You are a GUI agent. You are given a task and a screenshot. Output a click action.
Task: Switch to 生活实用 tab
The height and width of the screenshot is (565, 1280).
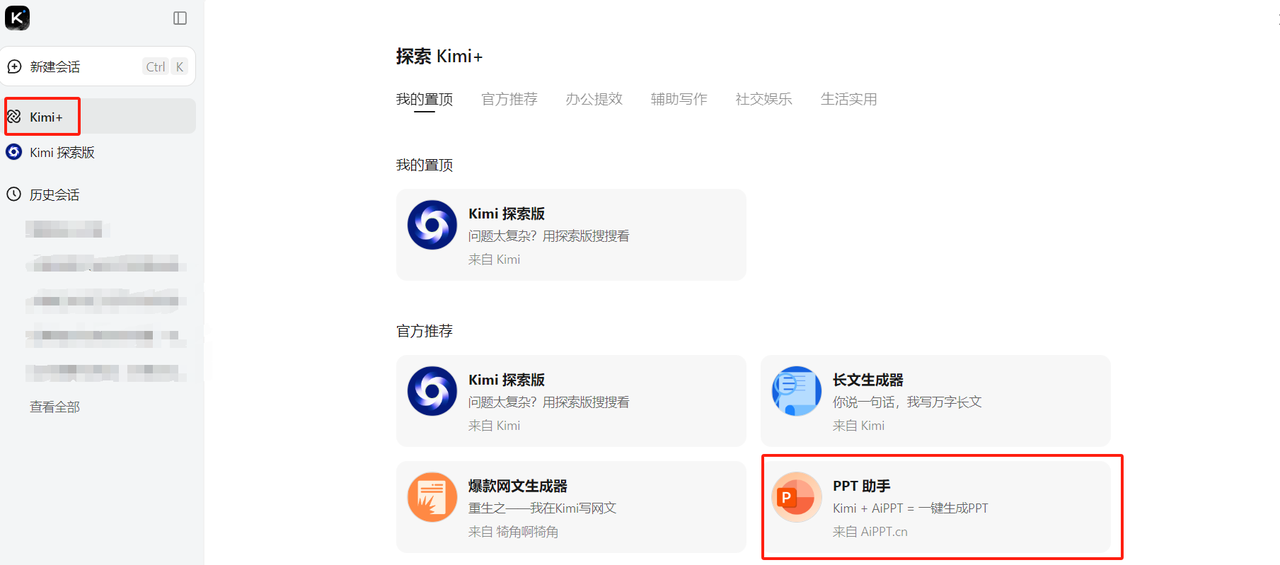pyautogui.click(x=849, y=99)
